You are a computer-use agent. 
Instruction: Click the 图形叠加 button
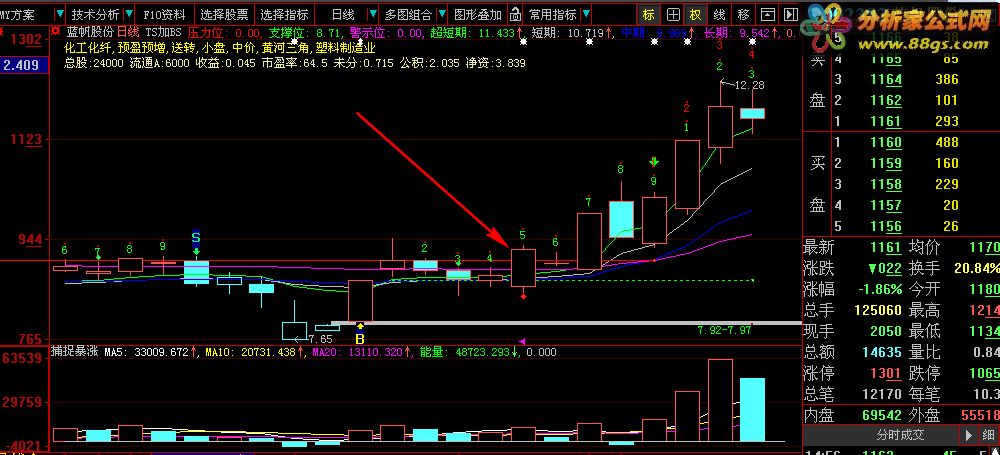point(478,14)
